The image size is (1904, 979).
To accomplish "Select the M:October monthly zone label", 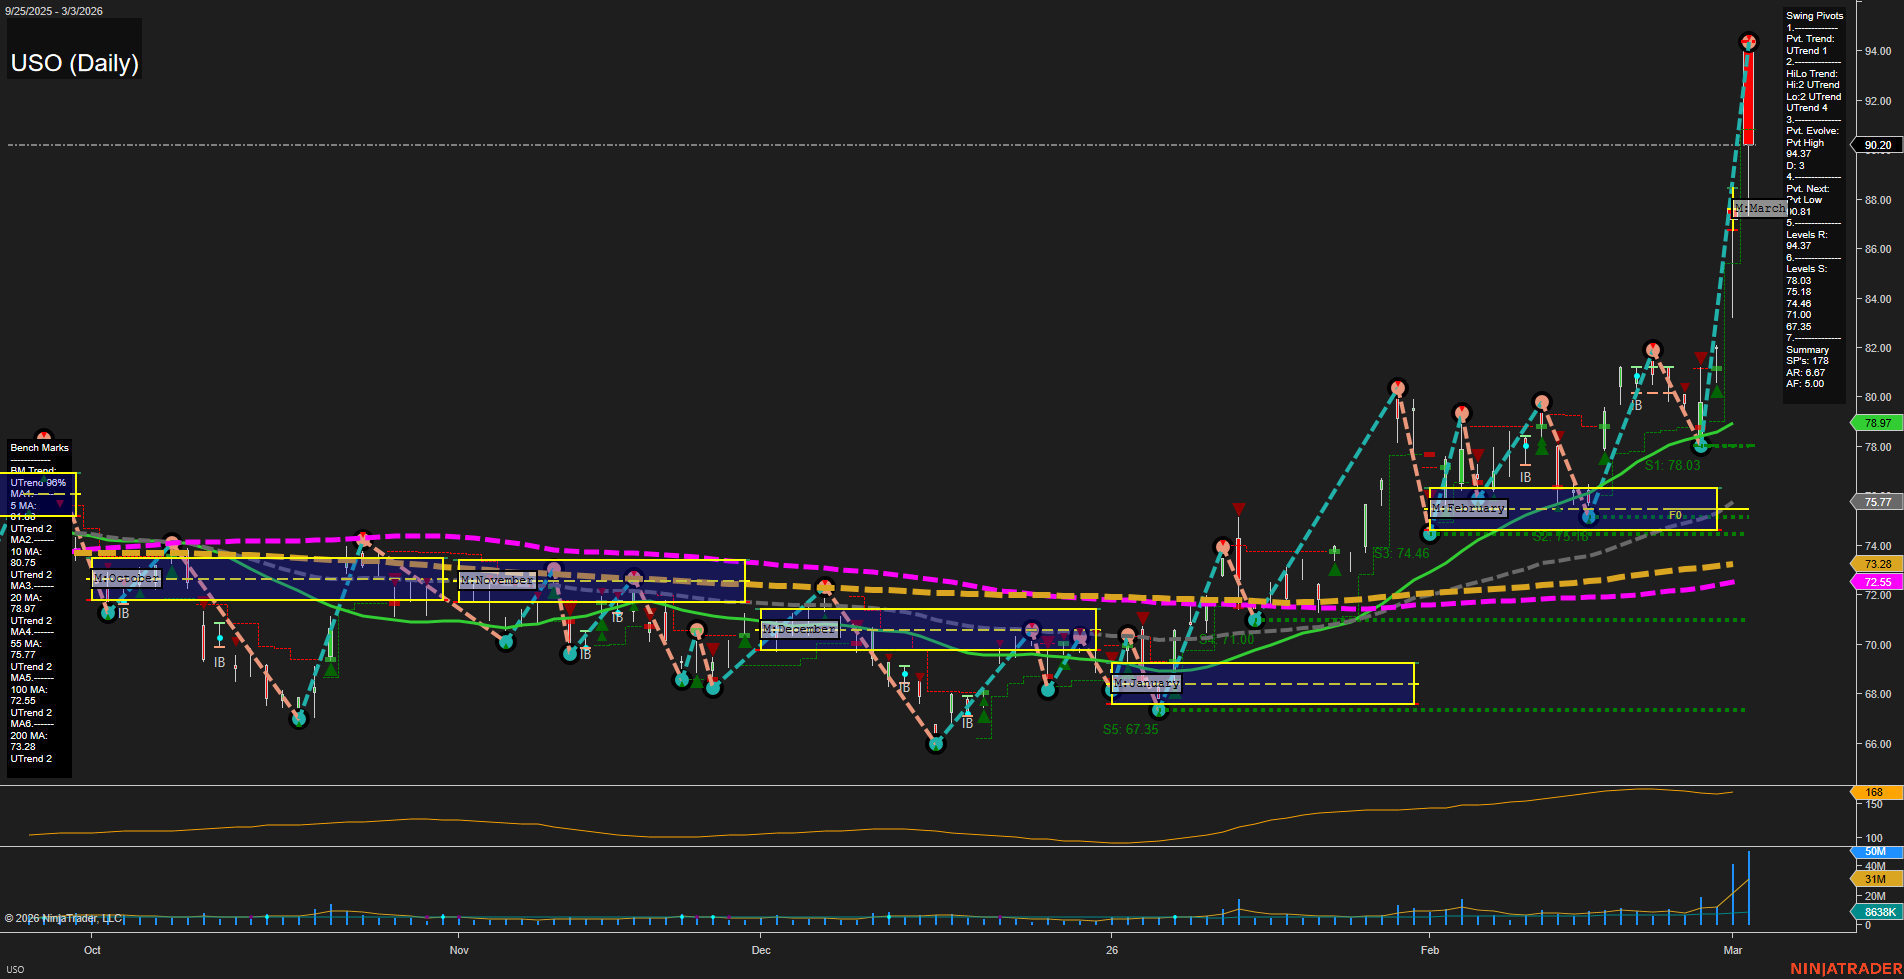I will 125,578.
